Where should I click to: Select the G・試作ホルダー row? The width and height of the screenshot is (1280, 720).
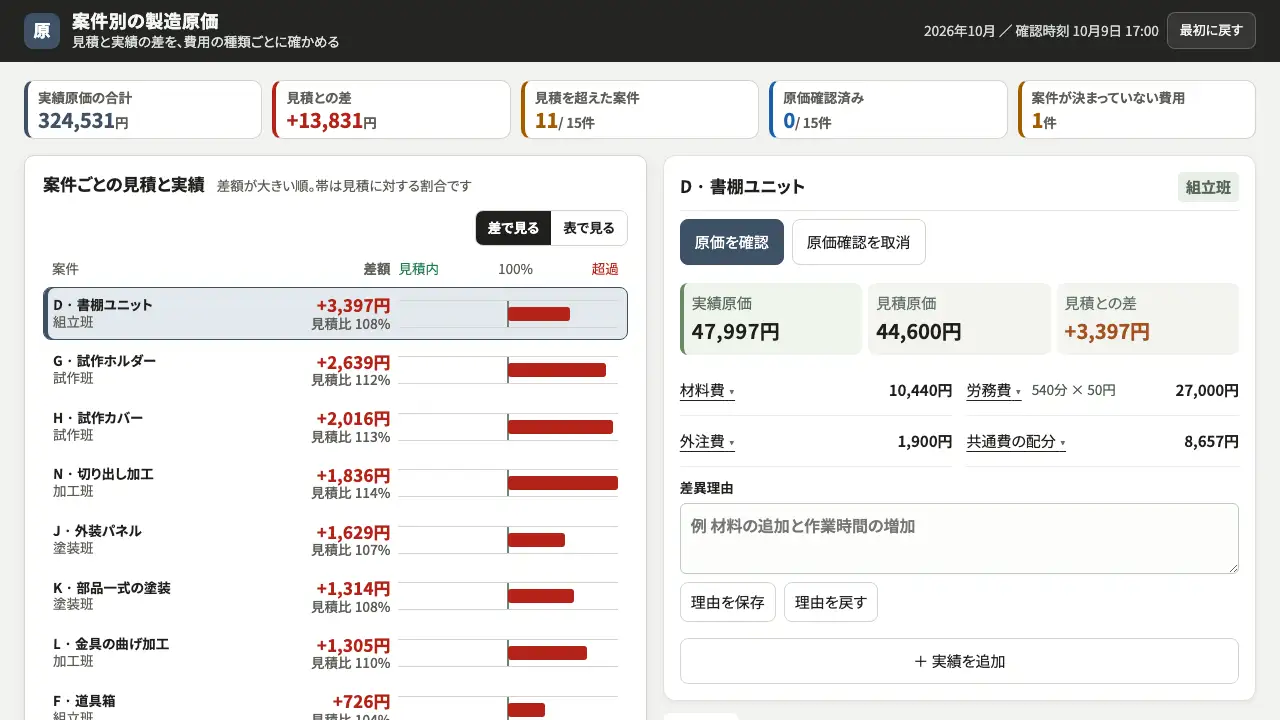[335, 370]
